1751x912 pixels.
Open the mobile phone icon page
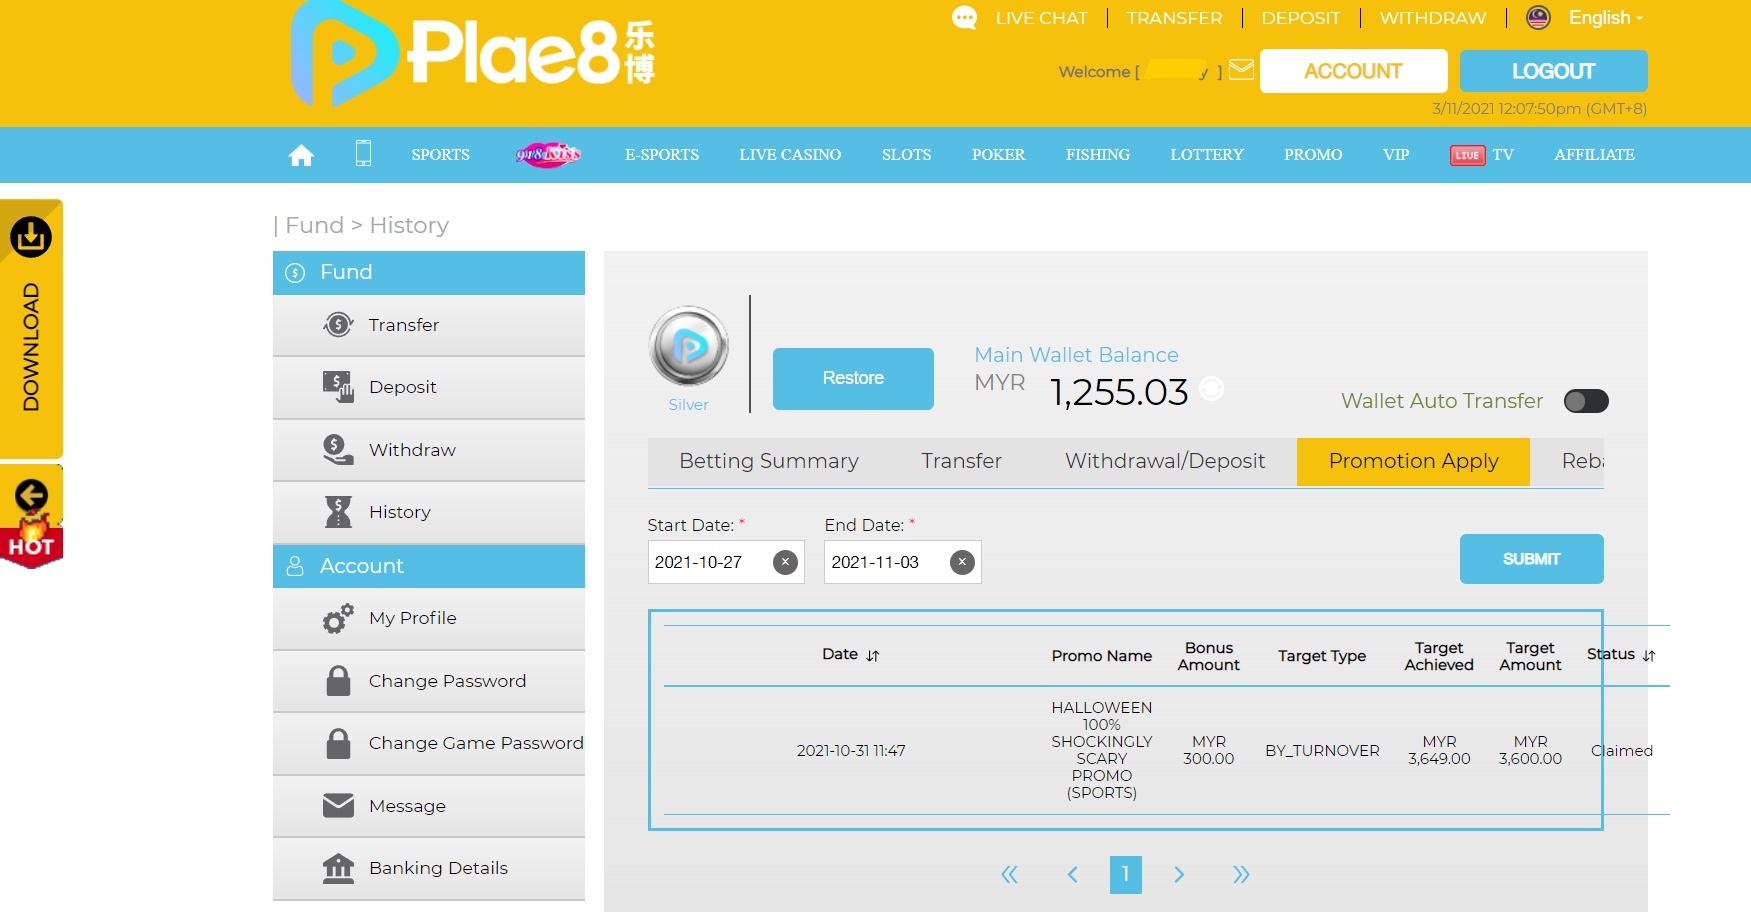click(363, 154)
